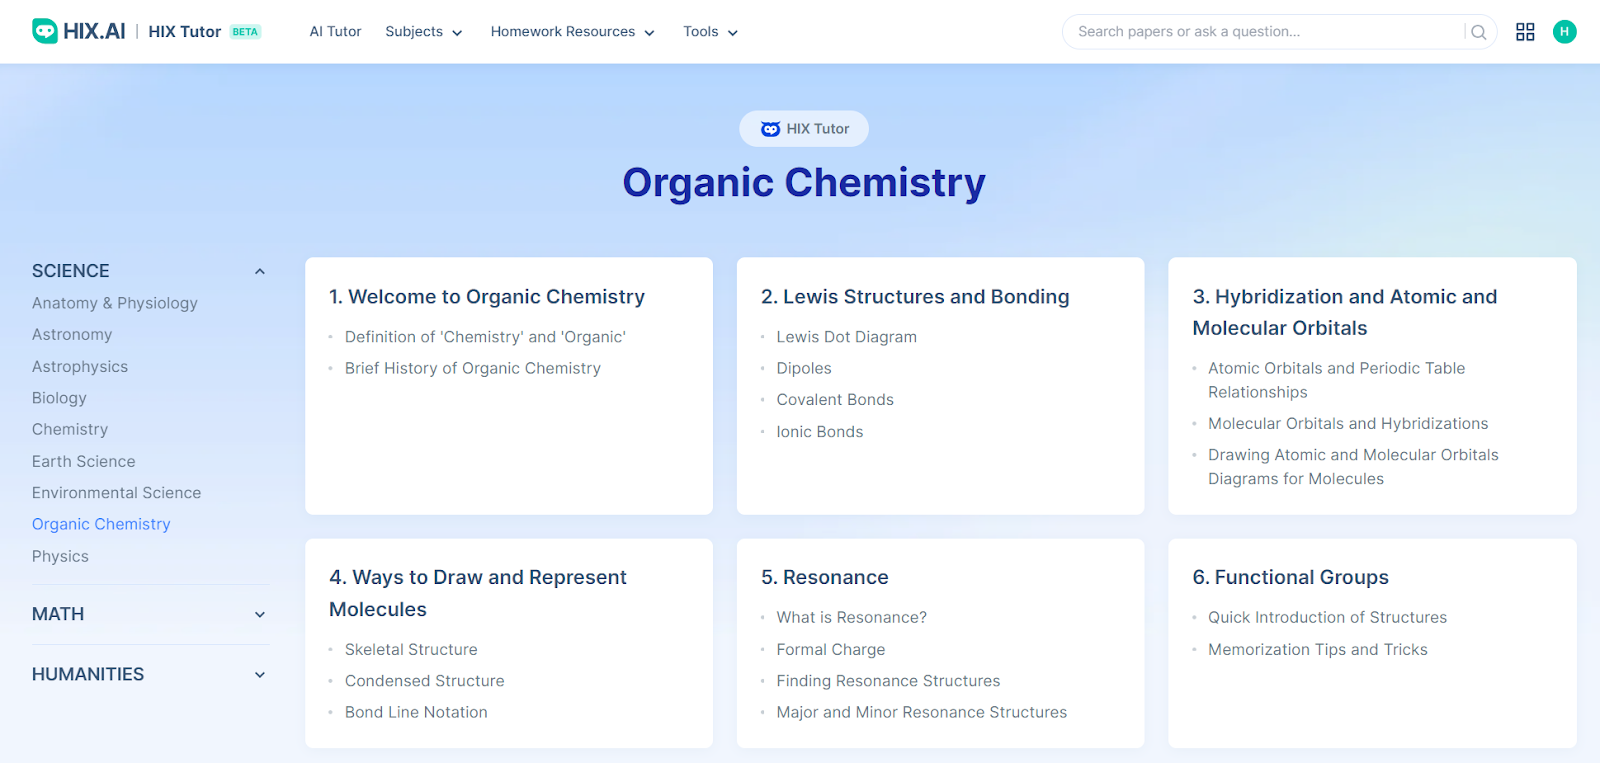Select Chemistry in sidebar

(70, 430)
